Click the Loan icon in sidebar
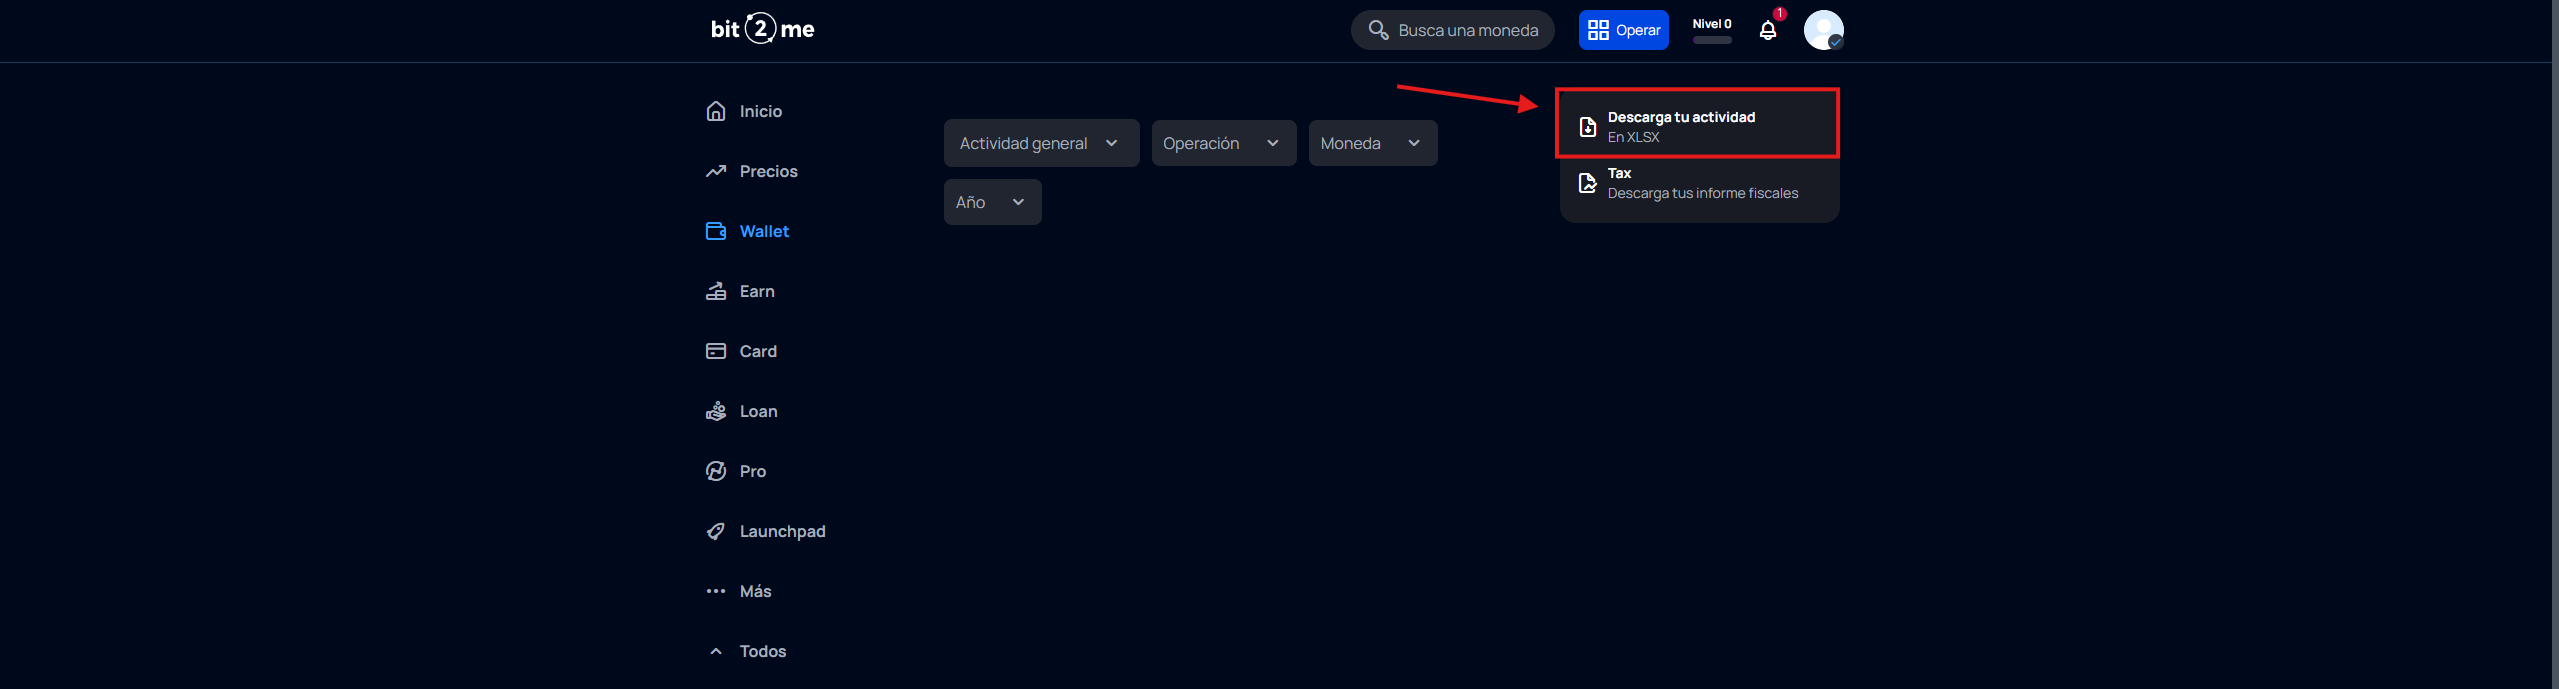2559x689 pixels. [716, 411]
